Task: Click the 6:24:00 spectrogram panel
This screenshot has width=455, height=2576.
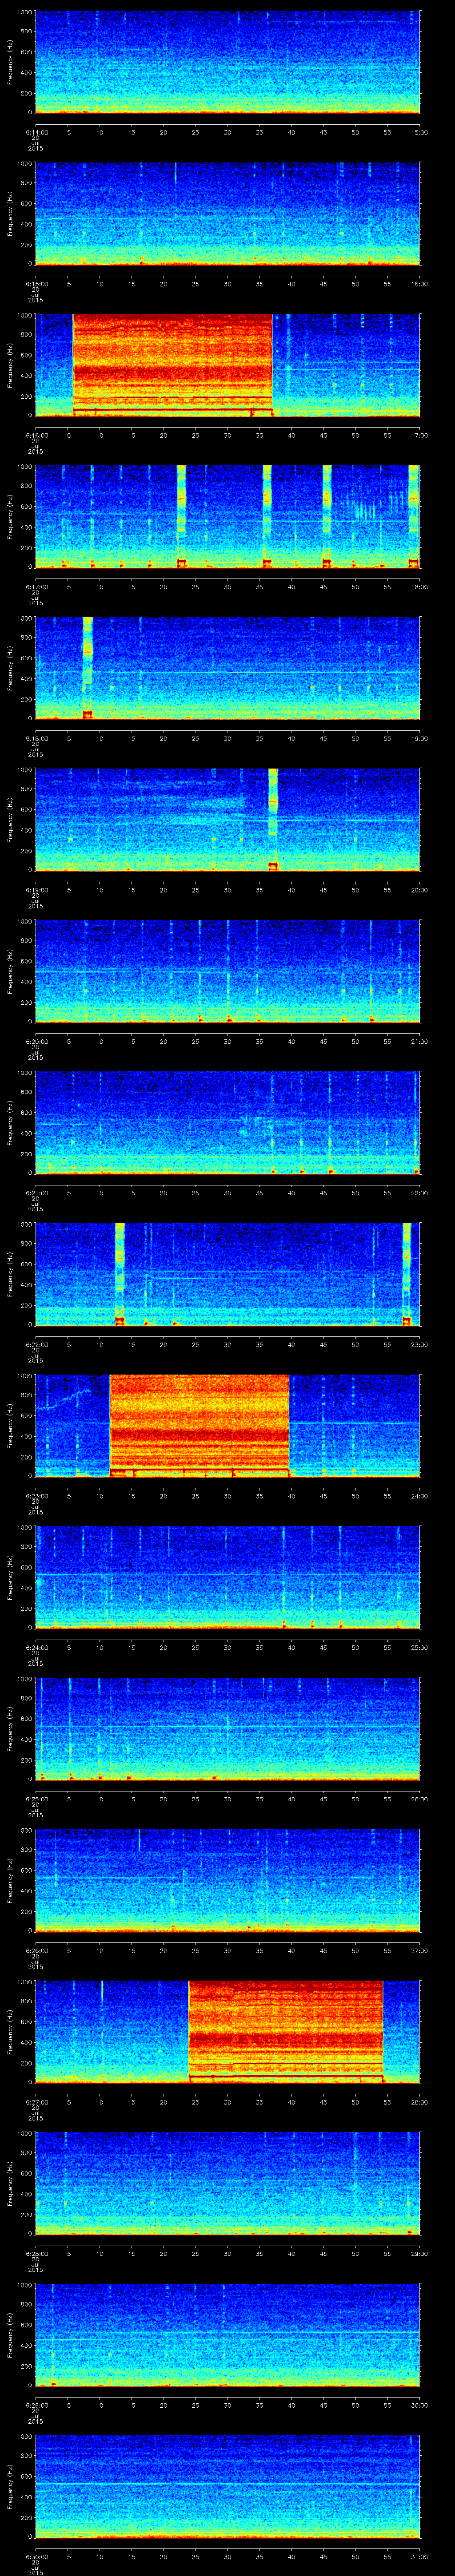Action: pyautogui.click(x=227, y=1577)
